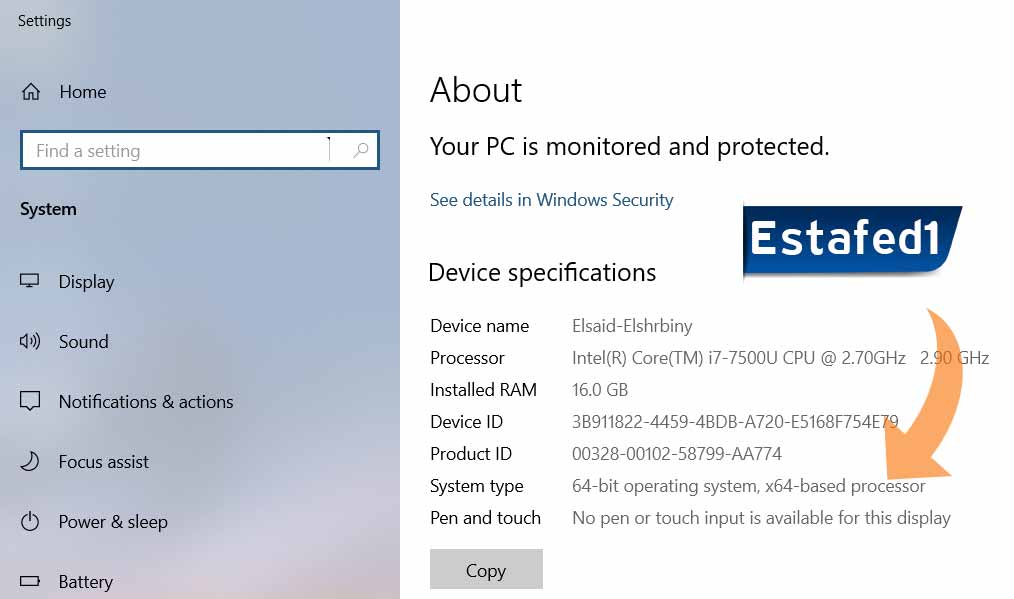
Task: Click the Notifications speech bubble icon
Action: tap(30, 402)
